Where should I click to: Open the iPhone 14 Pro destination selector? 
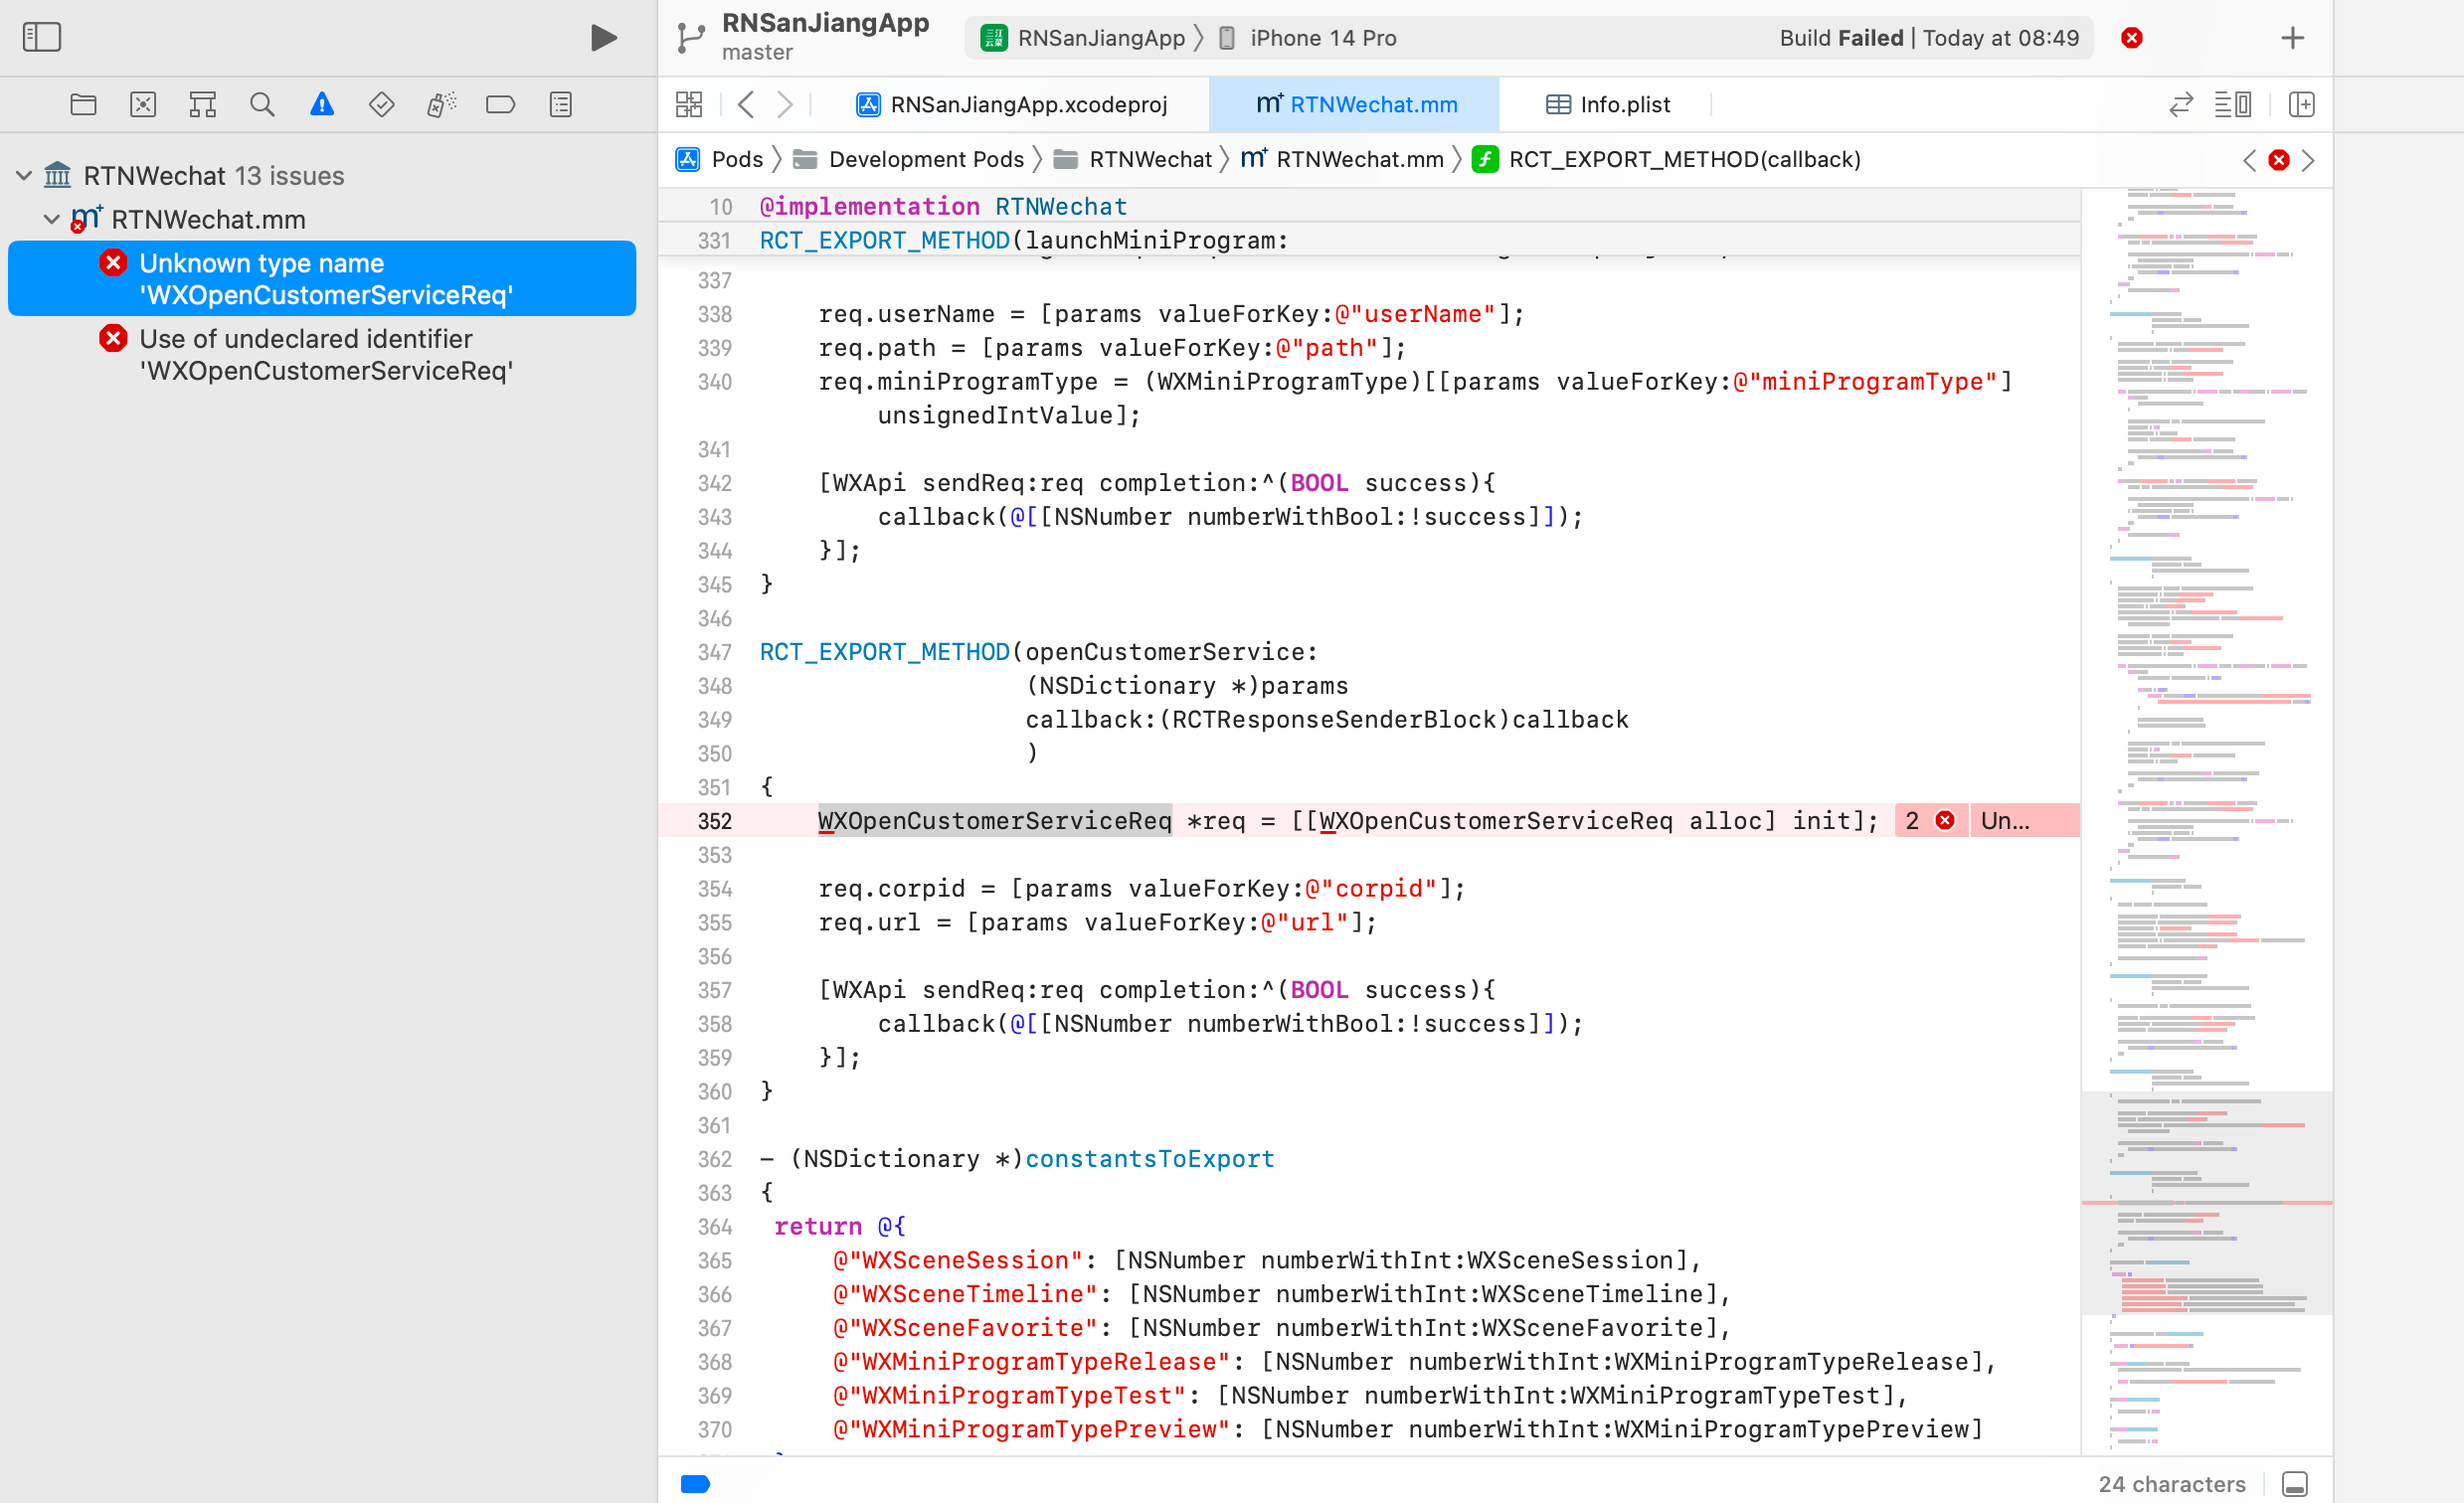pyautogui.click(x=1322, y=38)
